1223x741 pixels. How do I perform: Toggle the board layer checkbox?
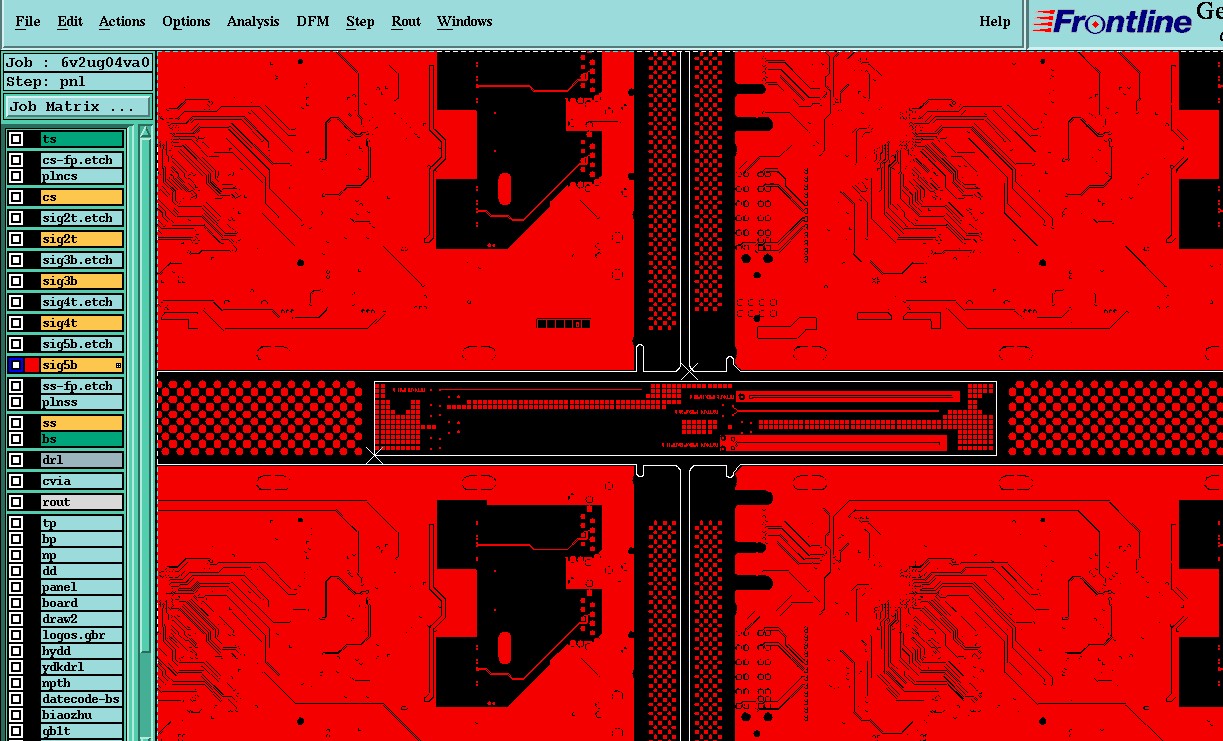click(16, 603)
